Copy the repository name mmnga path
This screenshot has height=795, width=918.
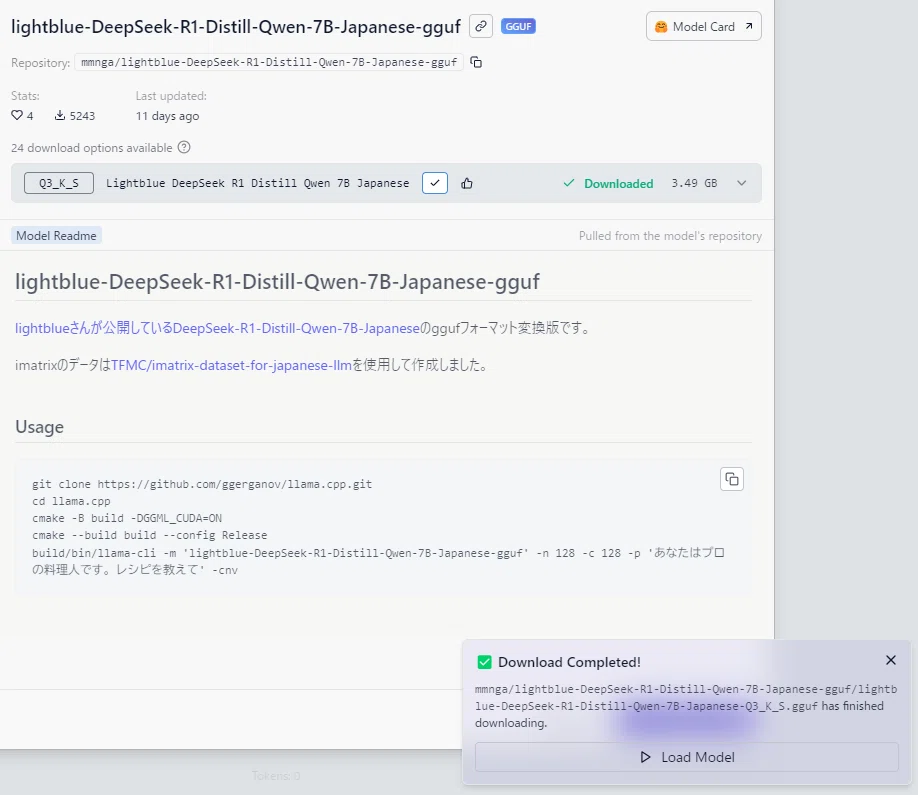coord(476,62)
